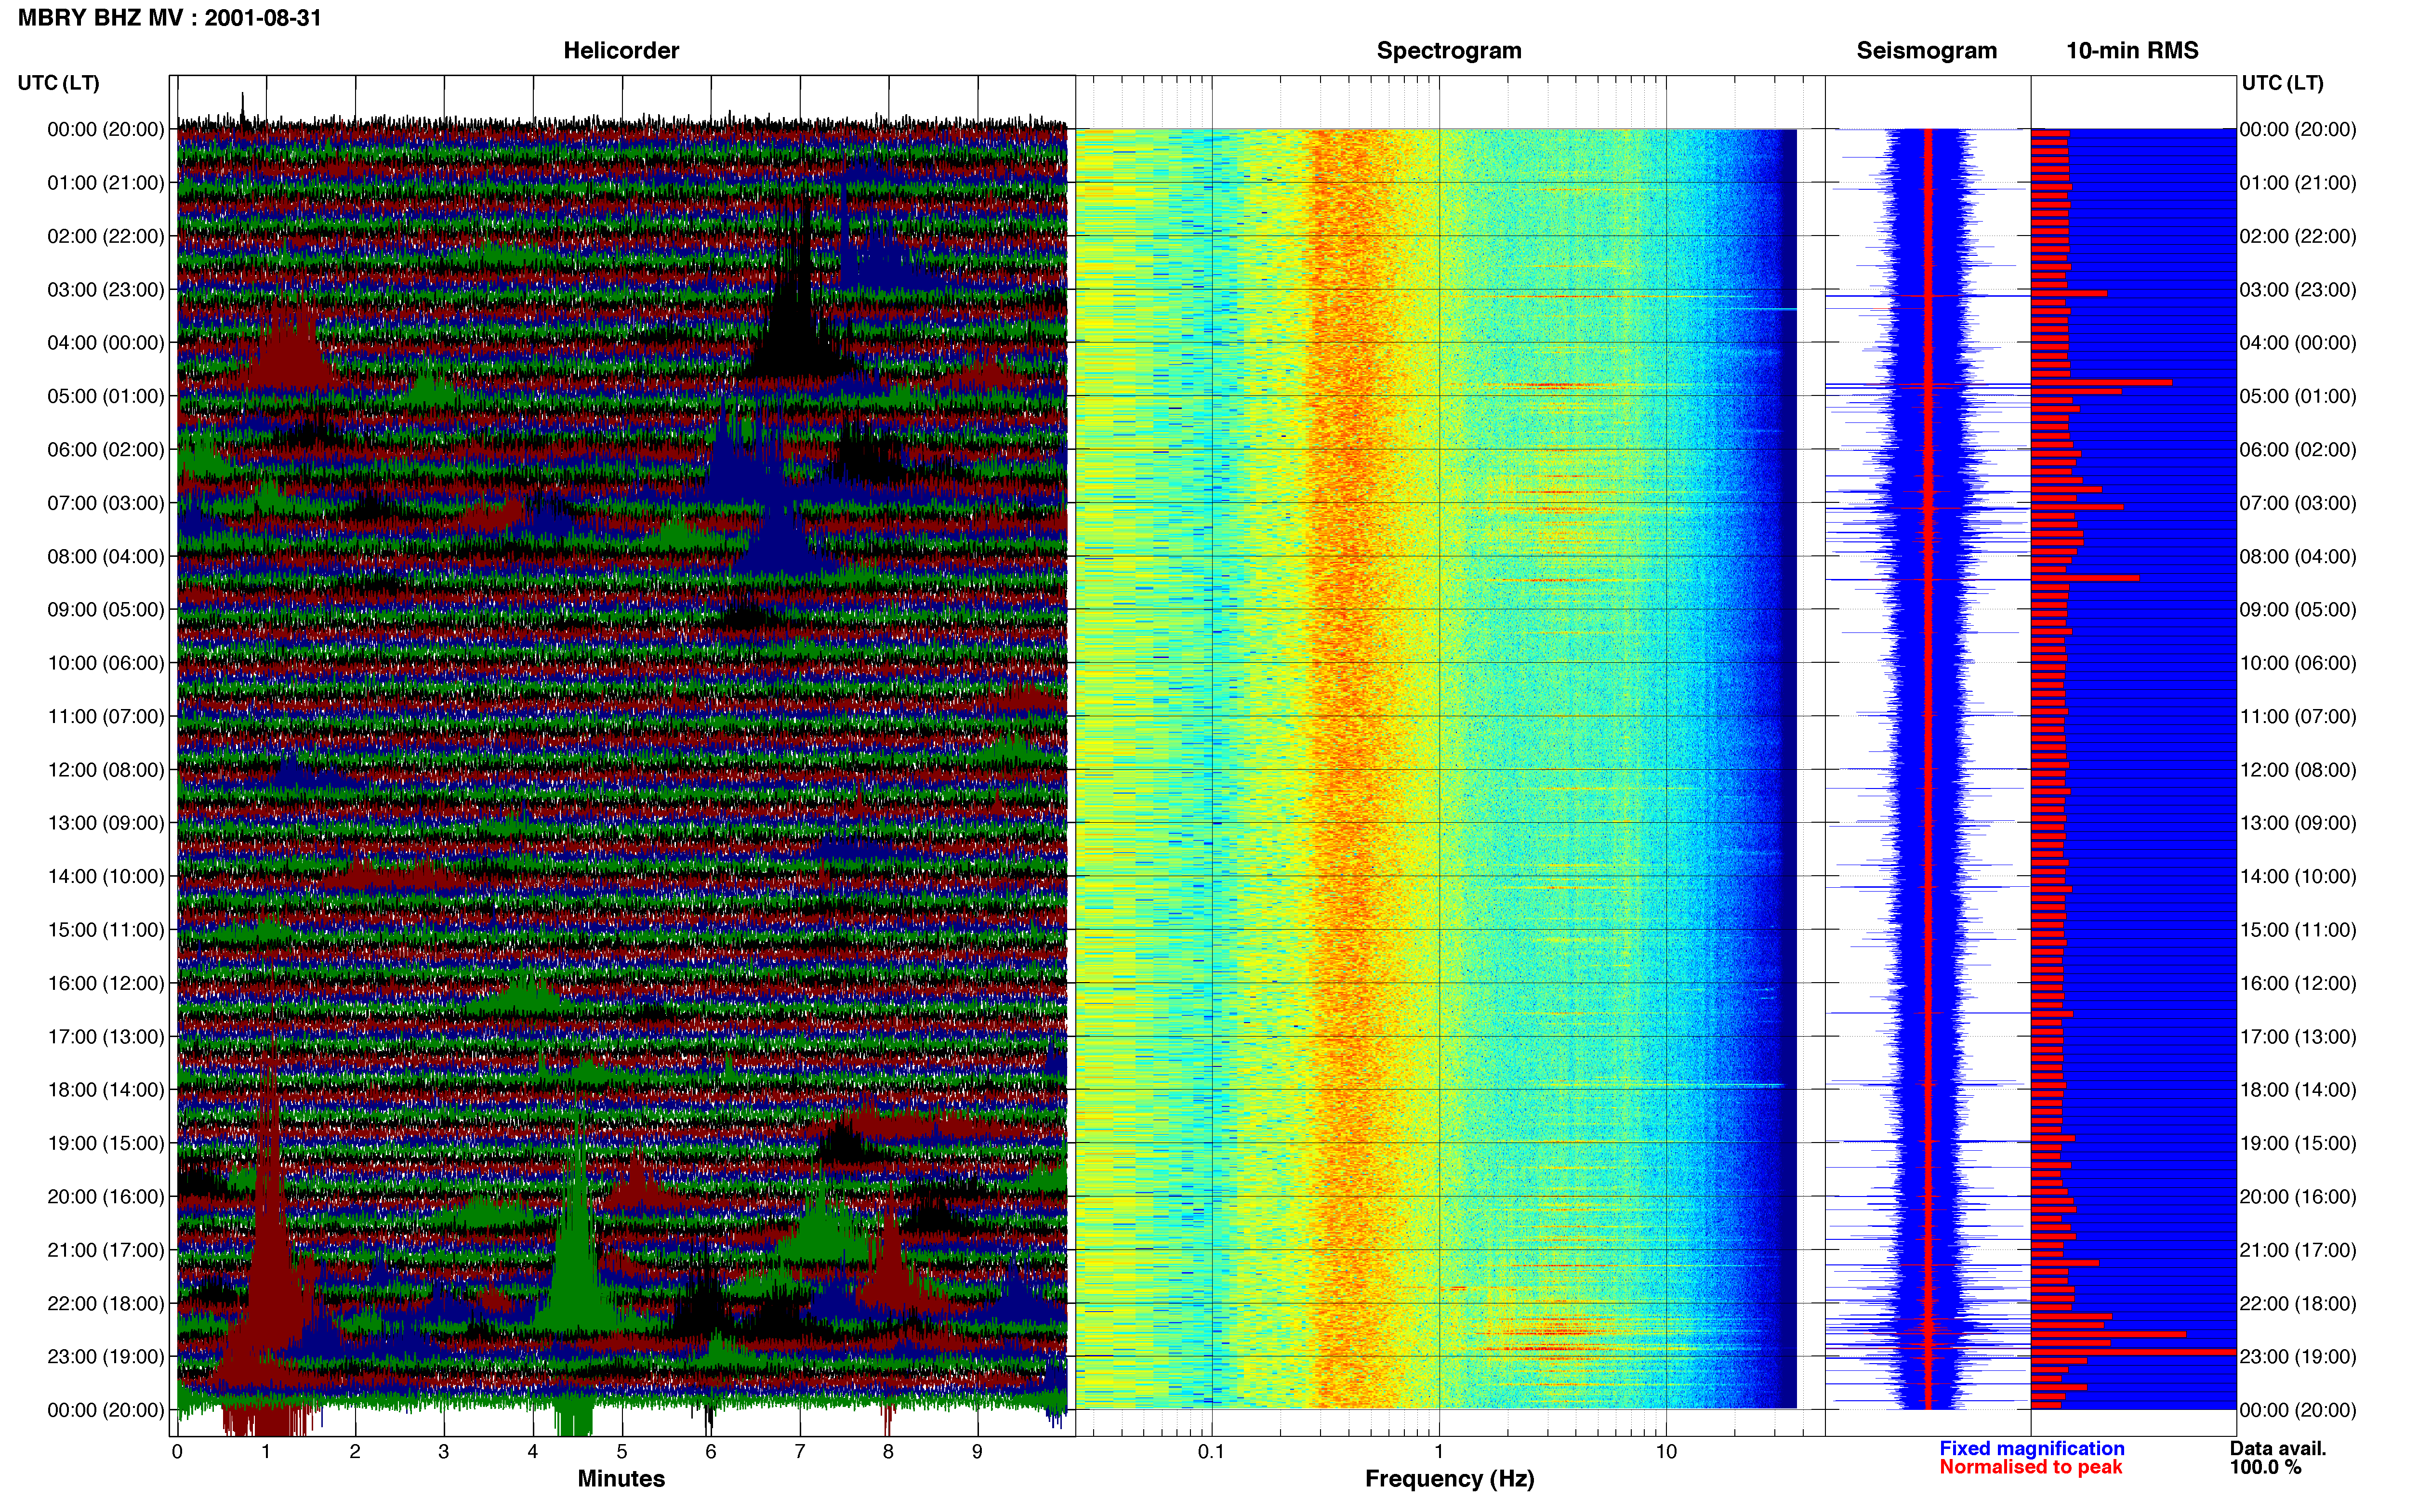Click the UTC (LT) label beside the 10-min RMS panel
The image size is (2418, 1512).
[2283, 83]
